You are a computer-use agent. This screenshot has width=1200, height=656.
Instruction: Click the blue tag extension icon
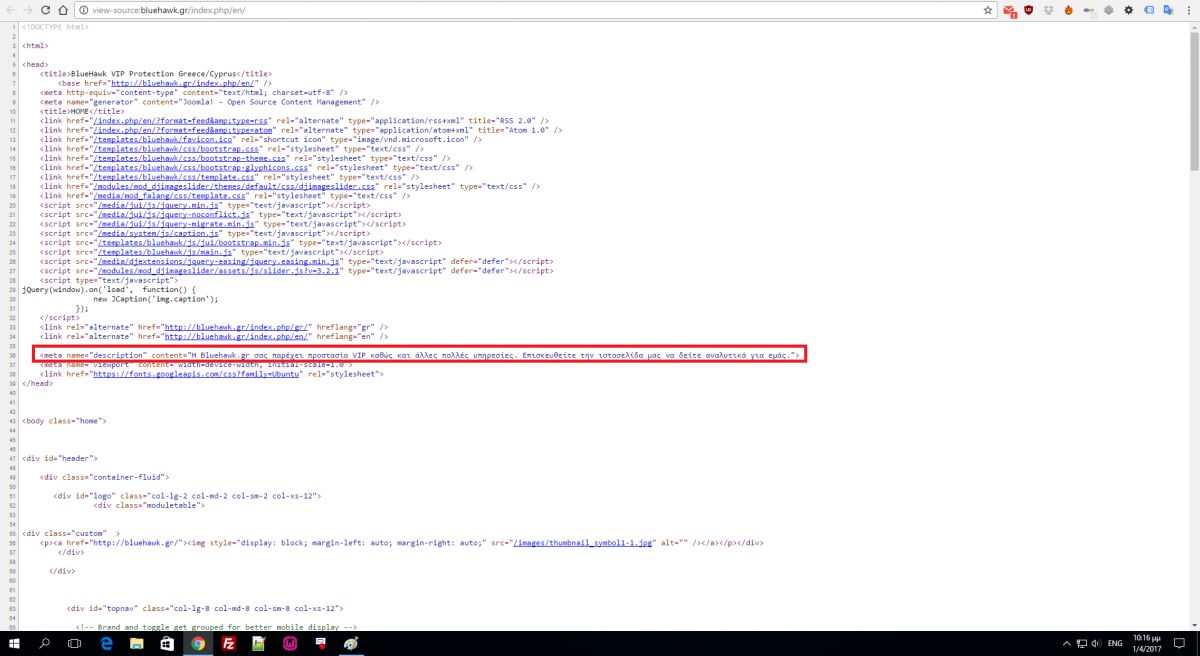1147,10
